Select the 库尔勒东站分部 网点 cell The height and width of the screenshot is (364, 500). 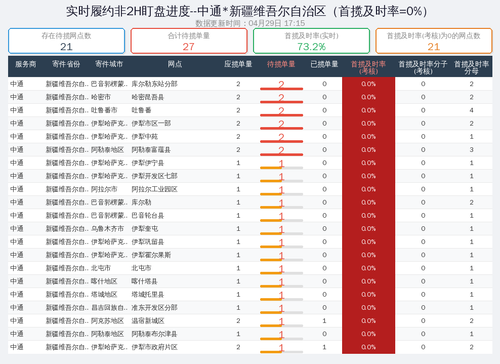tap(154, 84)
